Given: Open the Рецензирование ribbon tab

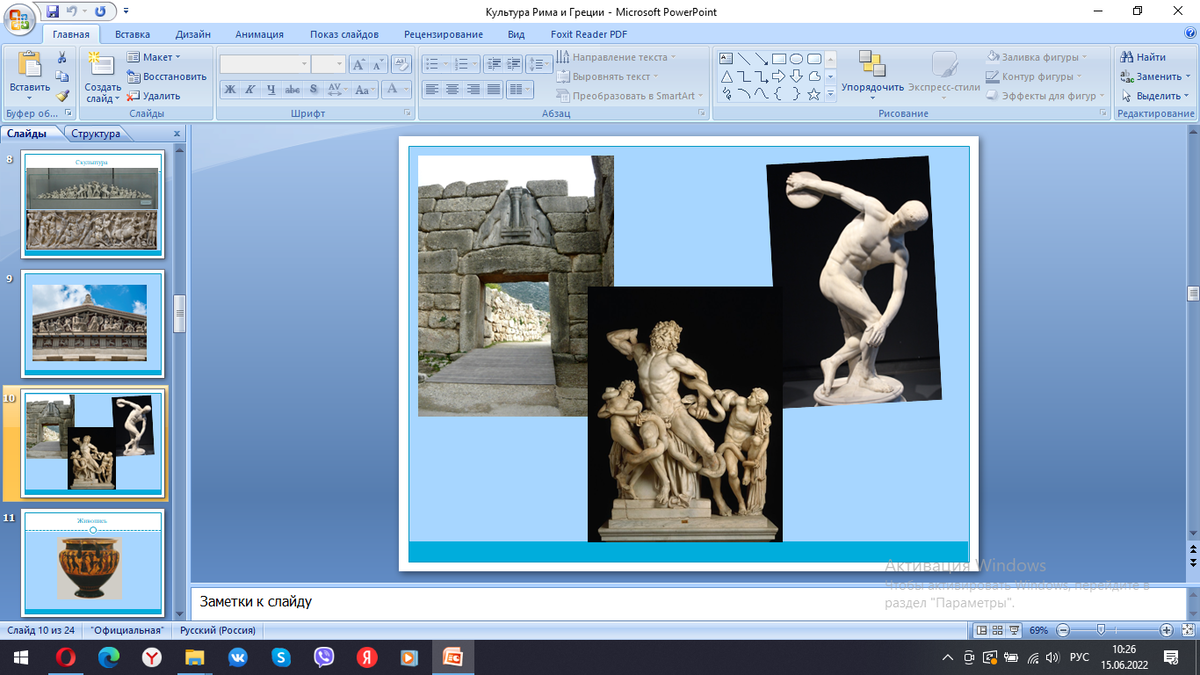Looking at the screenshot, I should 443,34.
